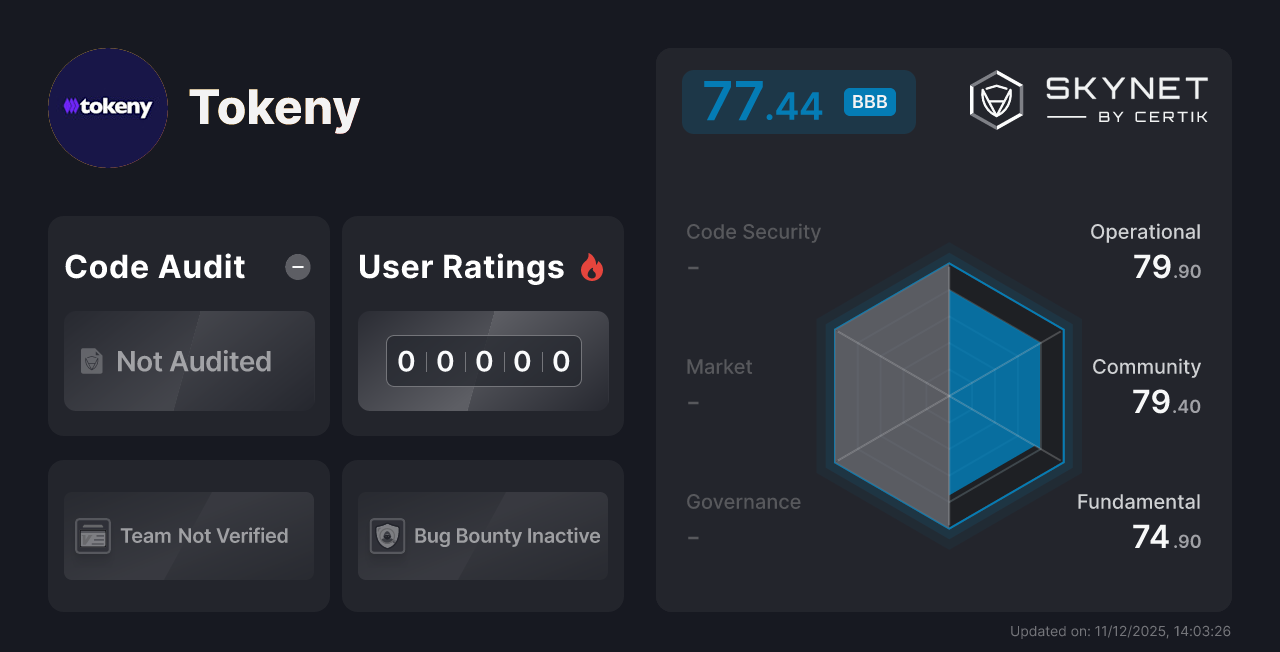This screenshot has height=652, width=1280.
Task: Click the fire icon next to User Ratings
Action: click(592, 266)
